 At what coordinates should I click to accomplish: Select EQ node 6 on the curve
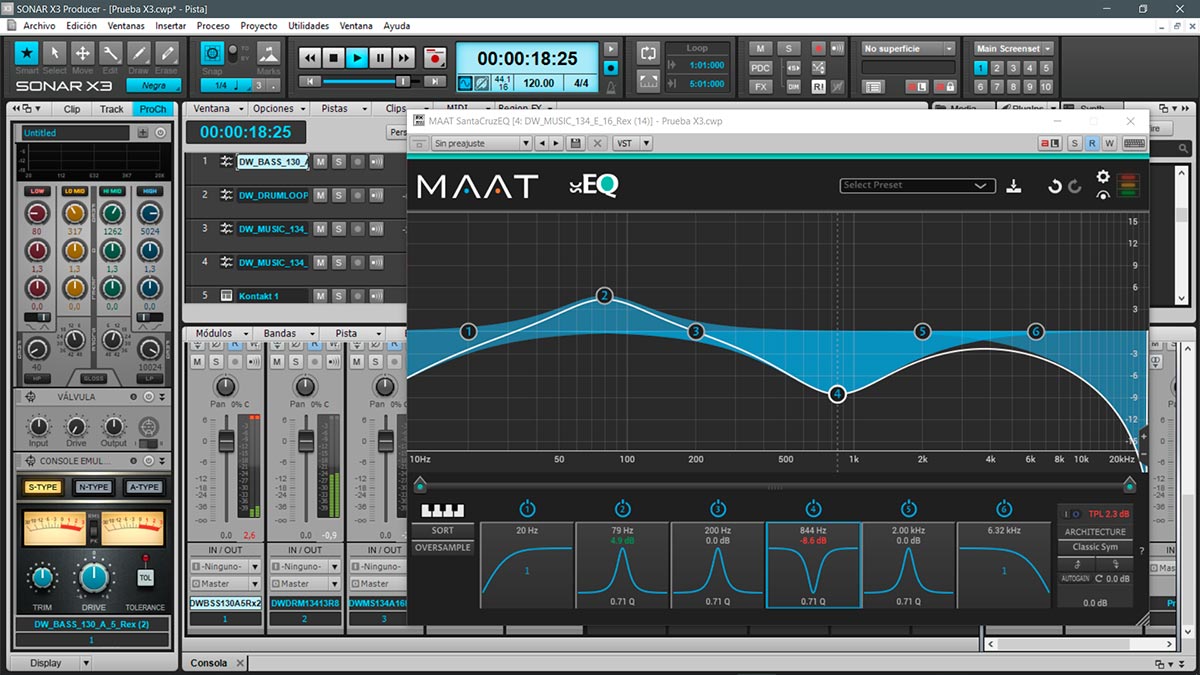pyautogui.click(x=1036, y=331)
